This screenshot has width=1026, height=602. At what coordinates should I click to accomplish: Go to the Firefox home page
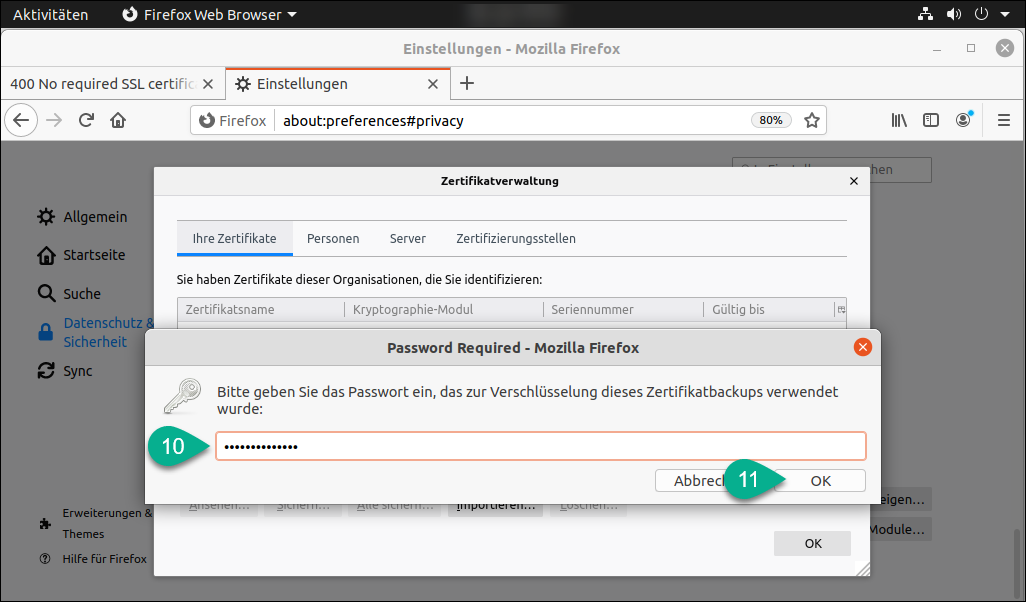point(118,120)
